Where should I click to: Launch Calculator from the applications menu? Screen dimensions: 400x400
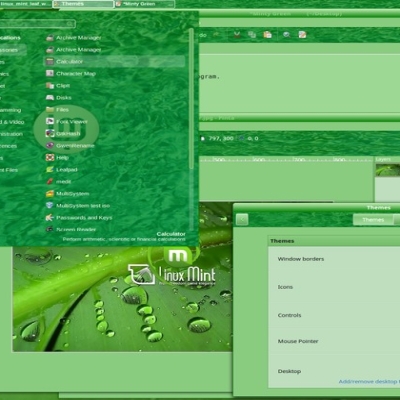pos(114,61)
